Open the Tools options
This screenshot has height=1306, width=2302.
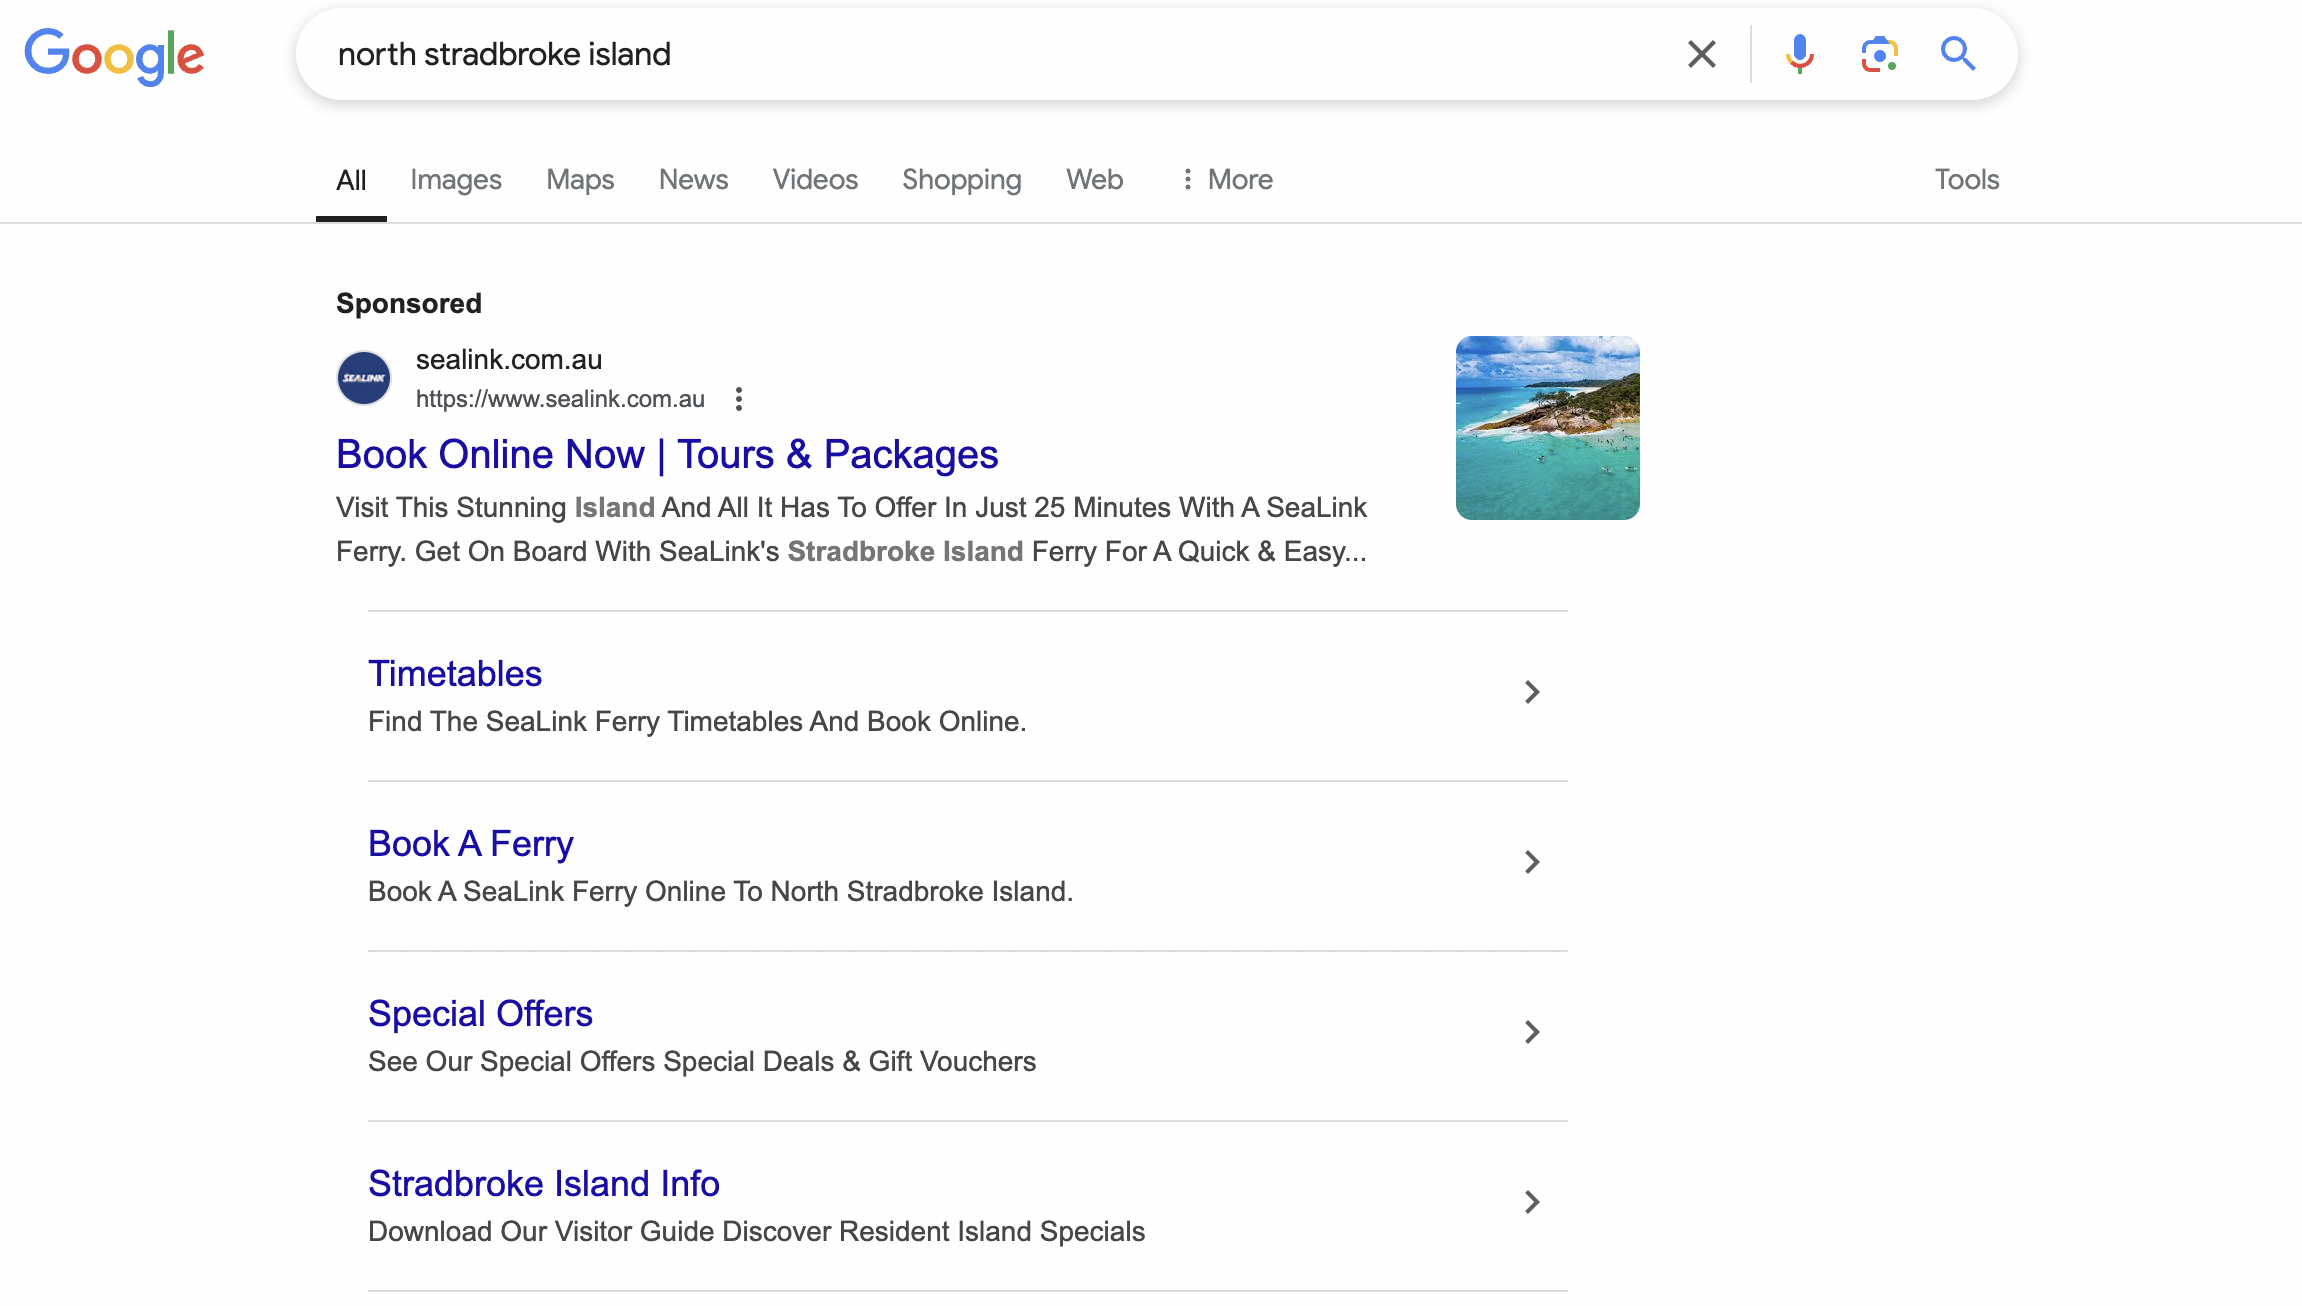[1967, 180]
